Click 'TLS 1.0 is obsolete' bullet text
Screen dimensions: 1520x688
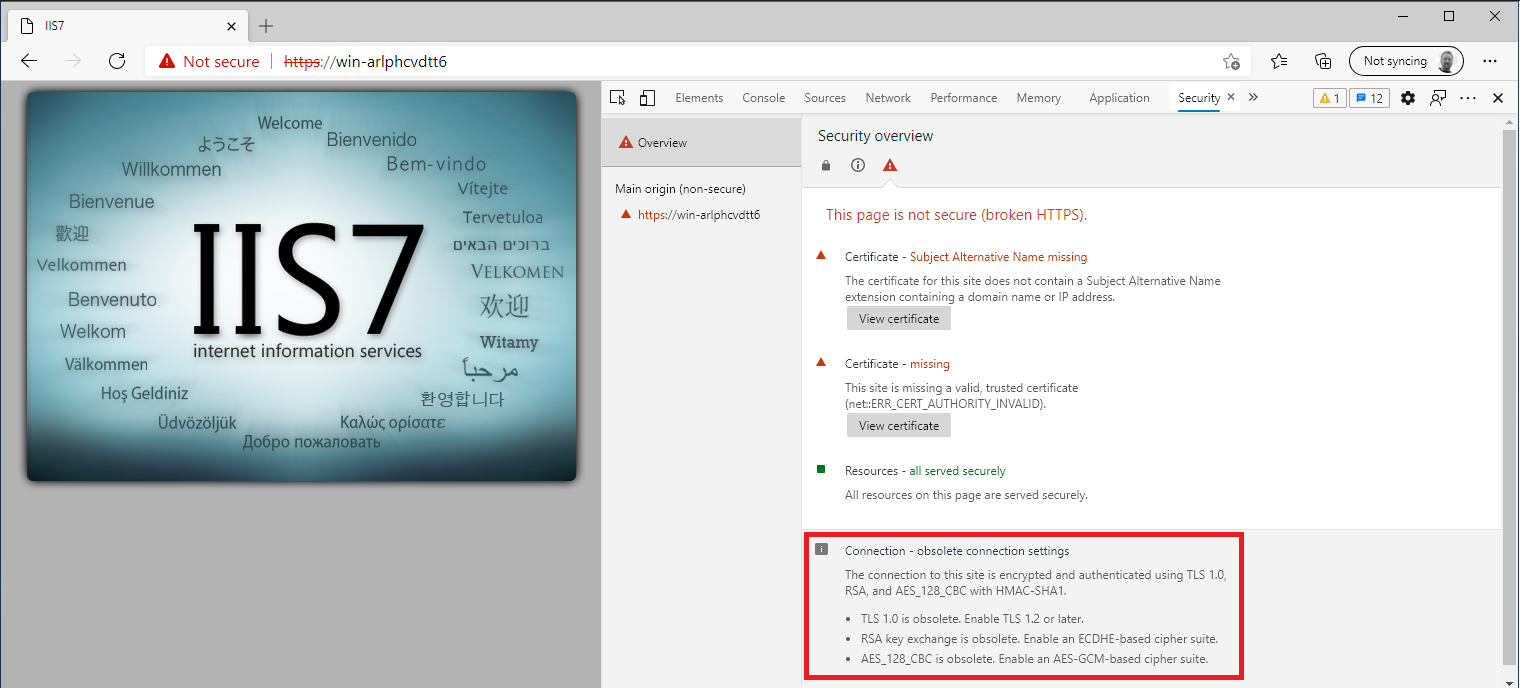point(972,619)
